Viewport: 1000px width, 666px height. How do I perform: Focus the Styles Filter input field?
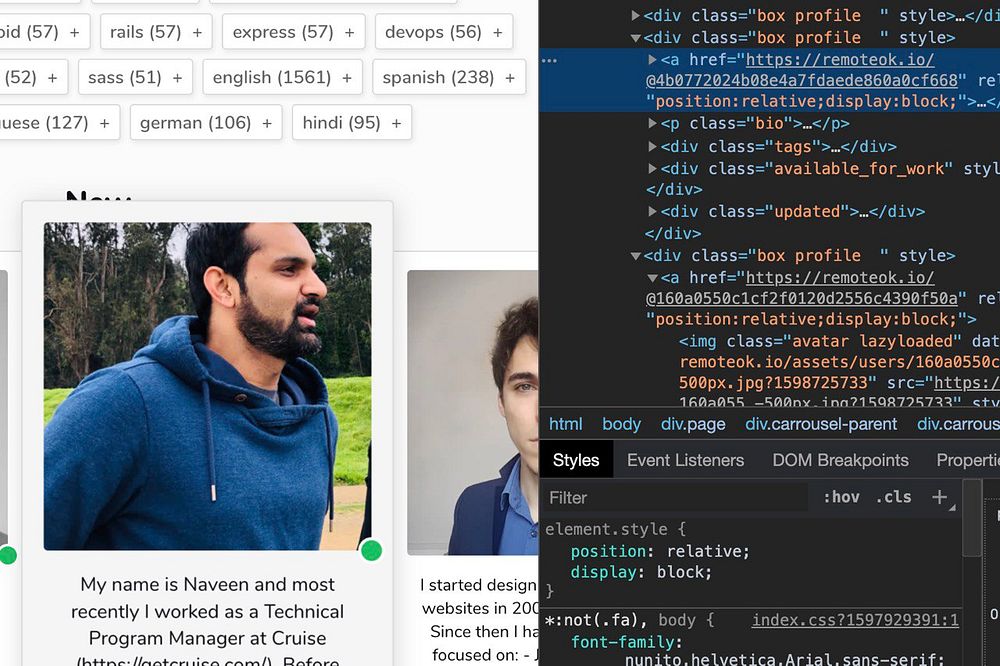click(676, 498)
